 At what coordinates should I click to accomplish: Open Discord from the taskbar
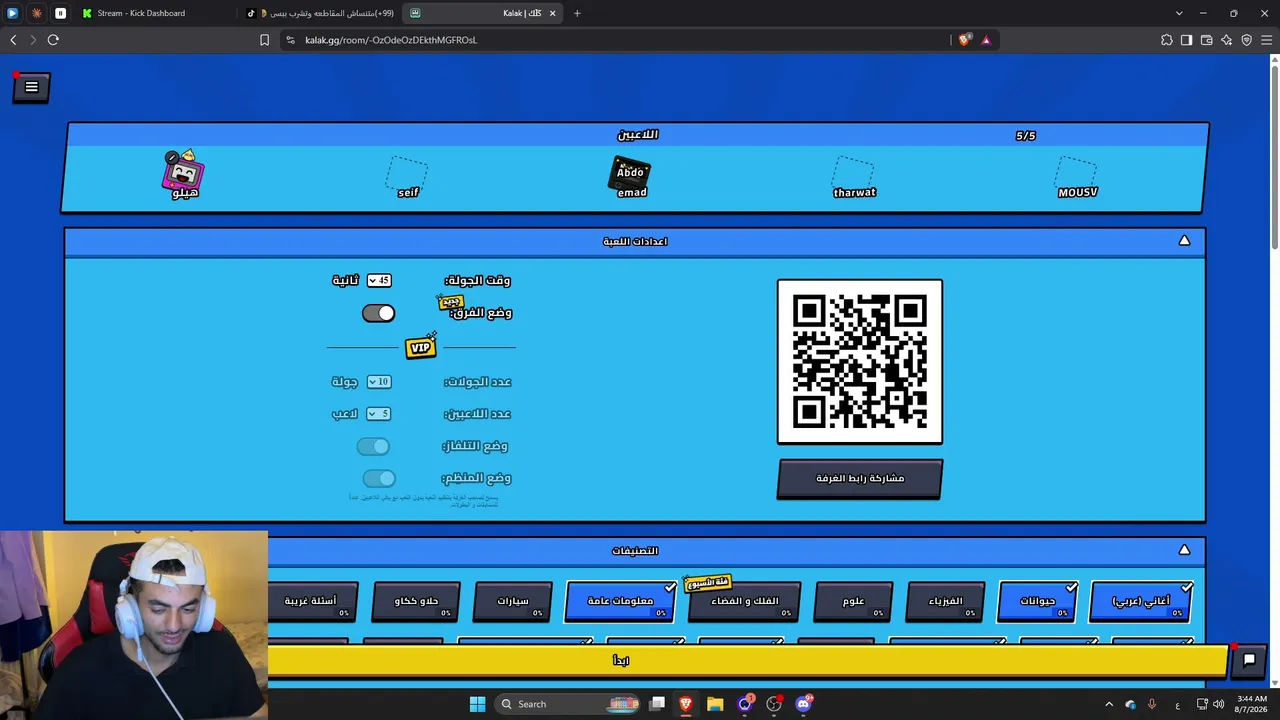click(803, 704)
